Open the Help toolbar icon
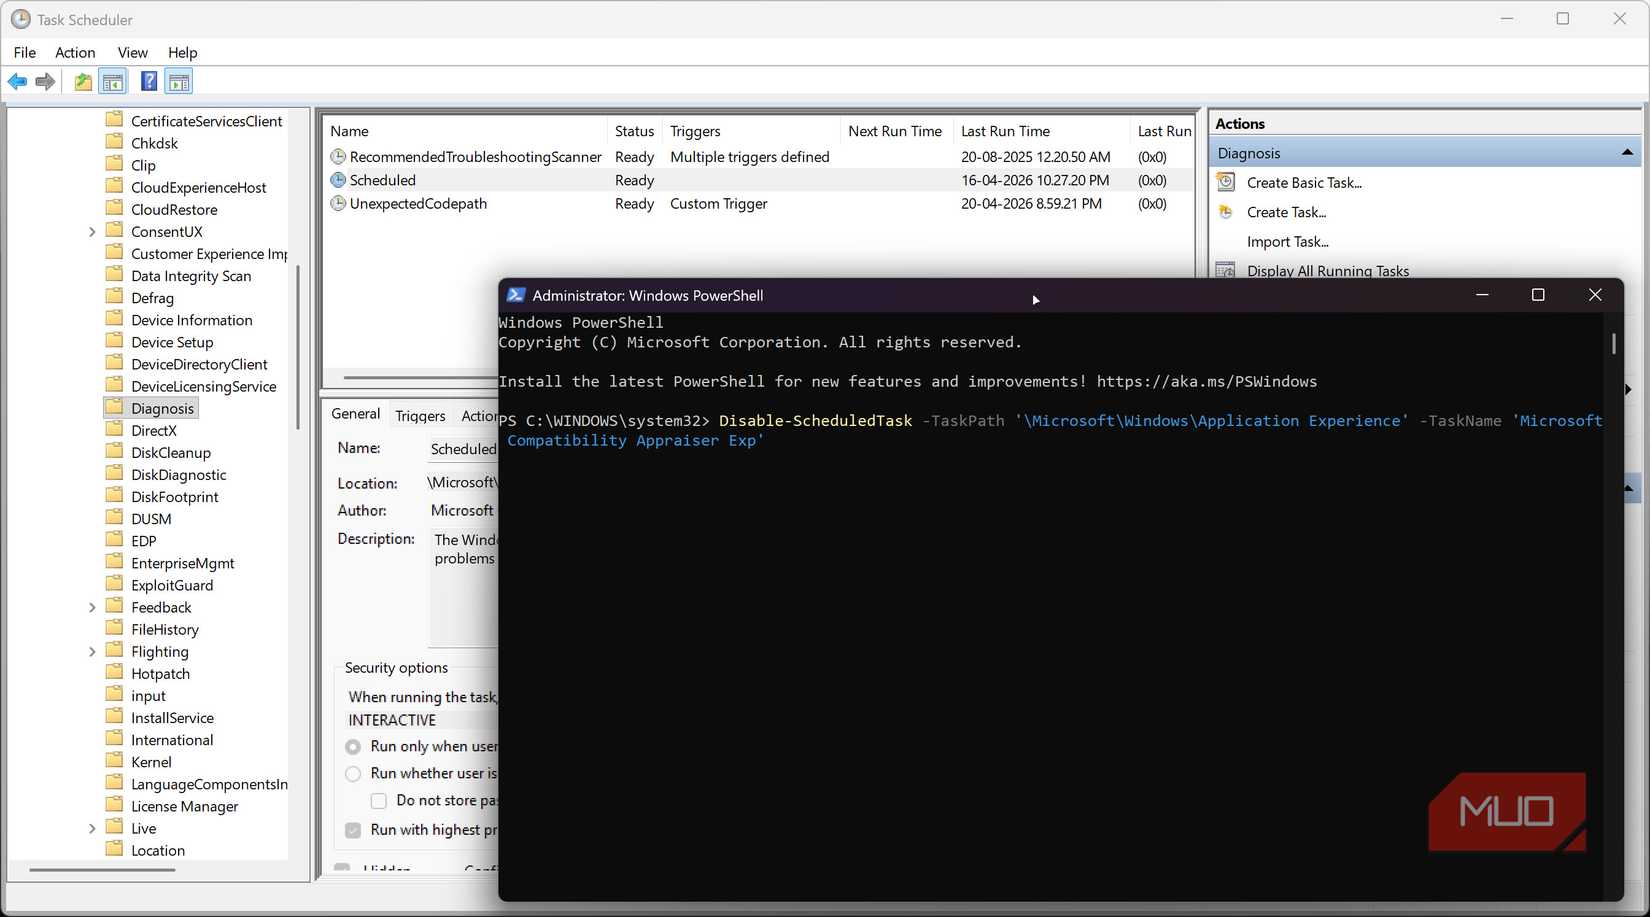 click(149, 82)
